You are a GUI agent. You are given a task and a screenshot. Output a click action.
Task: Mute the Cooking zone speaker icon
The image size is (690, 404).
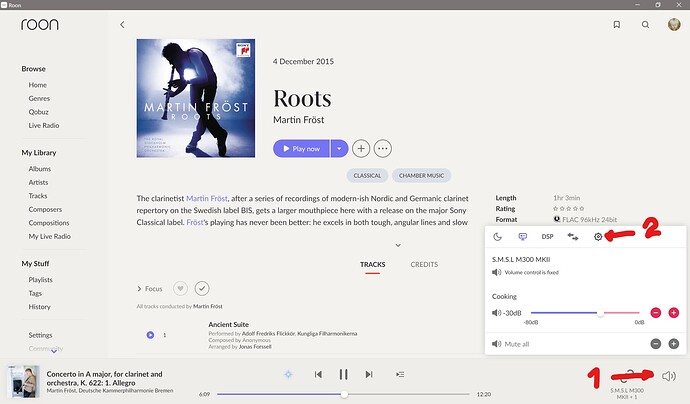[x=496, y=313]
